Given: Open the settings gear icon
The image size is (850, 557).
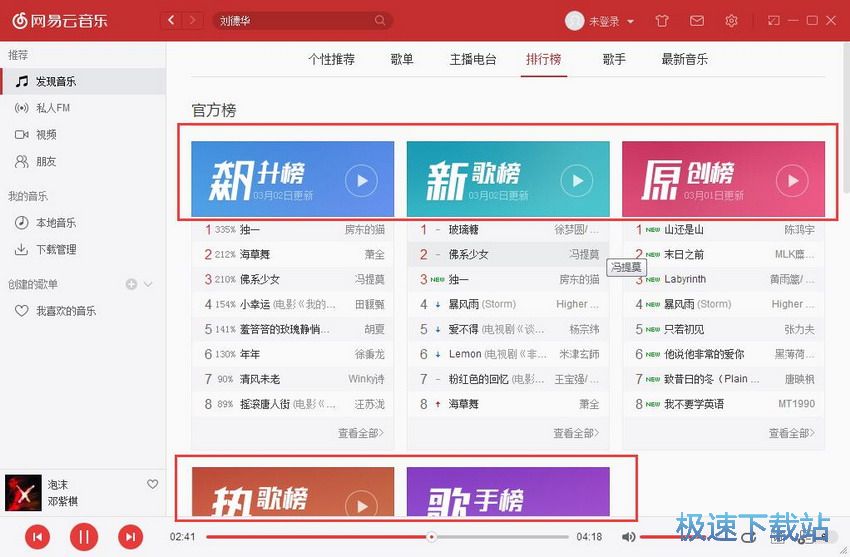Looking at the screenshot, I should tap(731, 21).
